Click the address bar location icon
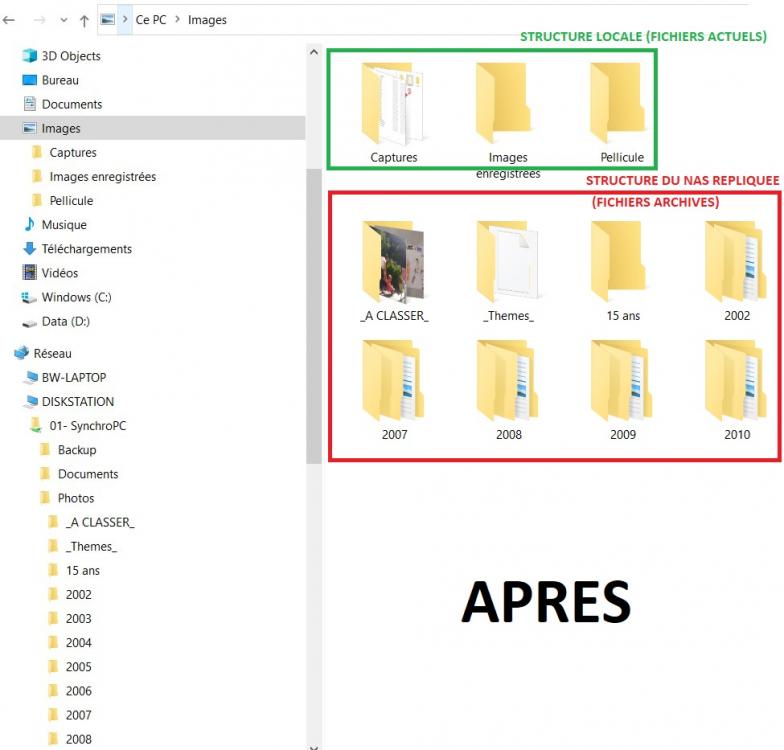 click(108, 20)
